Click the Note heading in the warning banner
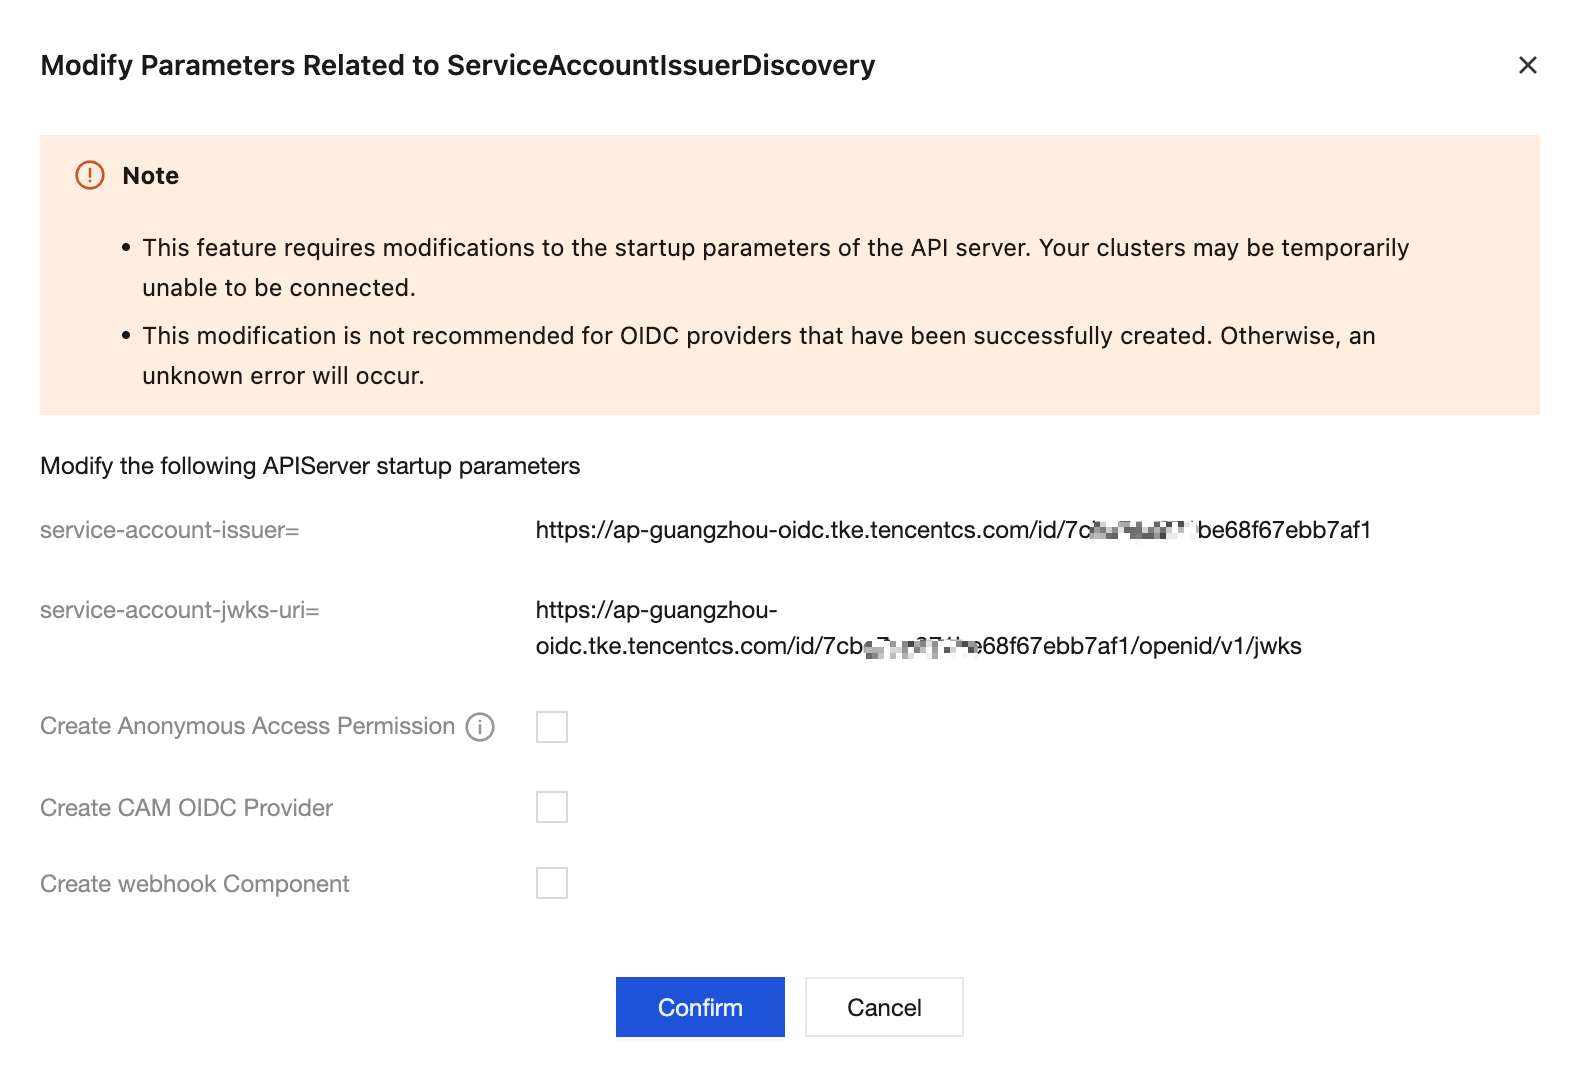1580x1070 pixels. 151,176
